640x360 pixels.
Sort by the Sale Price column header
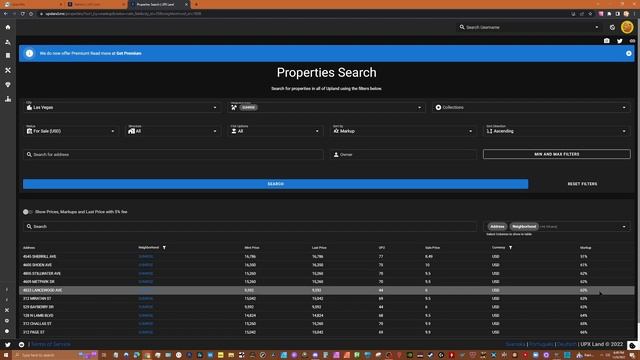pos(432,248)
